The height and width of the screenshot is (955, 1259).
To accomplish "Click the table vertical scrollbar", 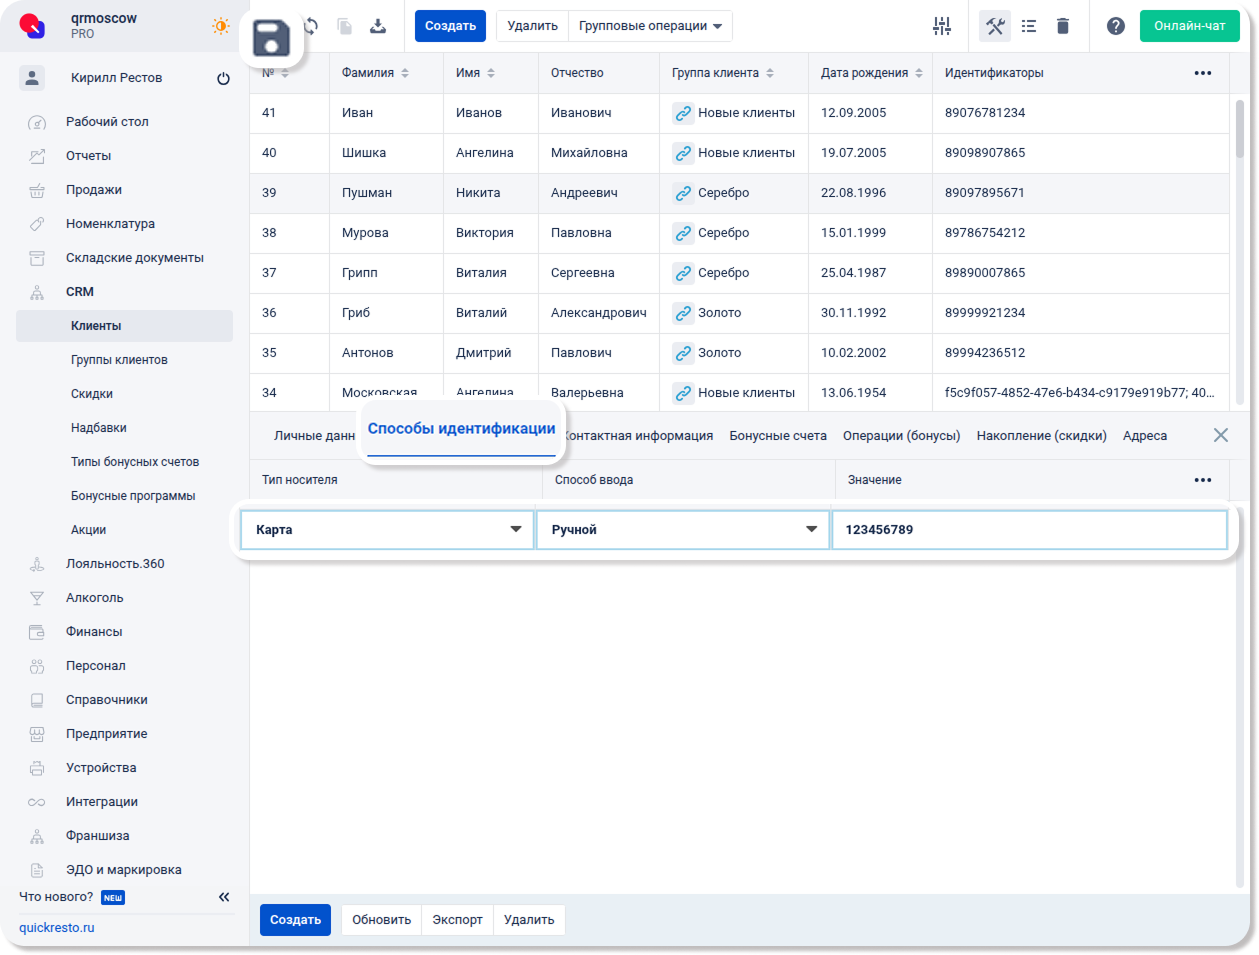I will pos(1240,130).
